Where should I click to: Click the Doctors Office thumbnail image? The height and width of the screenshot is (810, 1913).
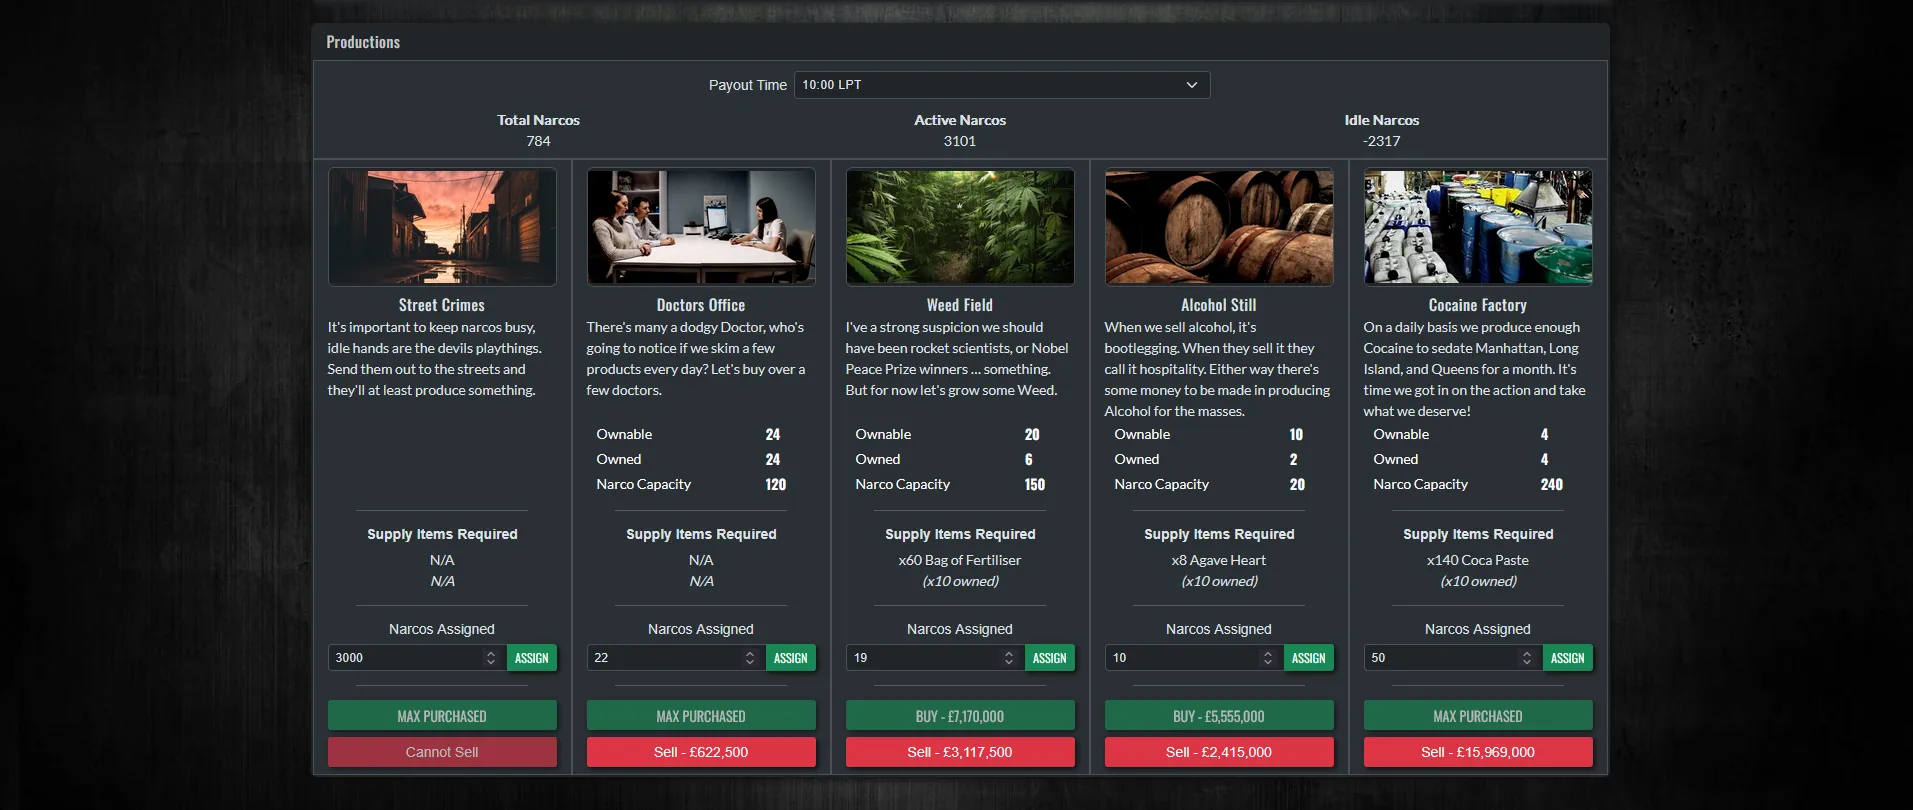(x=701, y=227)
